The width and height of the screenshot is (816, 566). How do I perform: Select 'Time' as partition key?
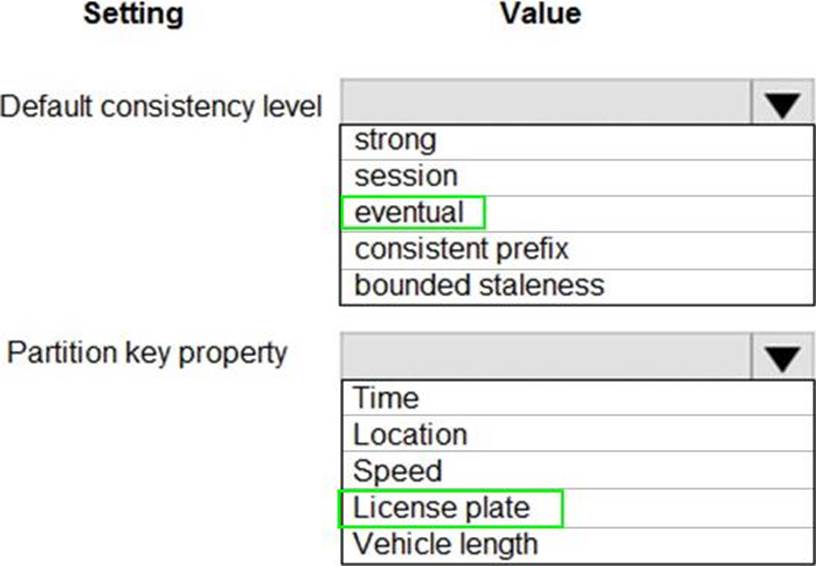[386, 398]
